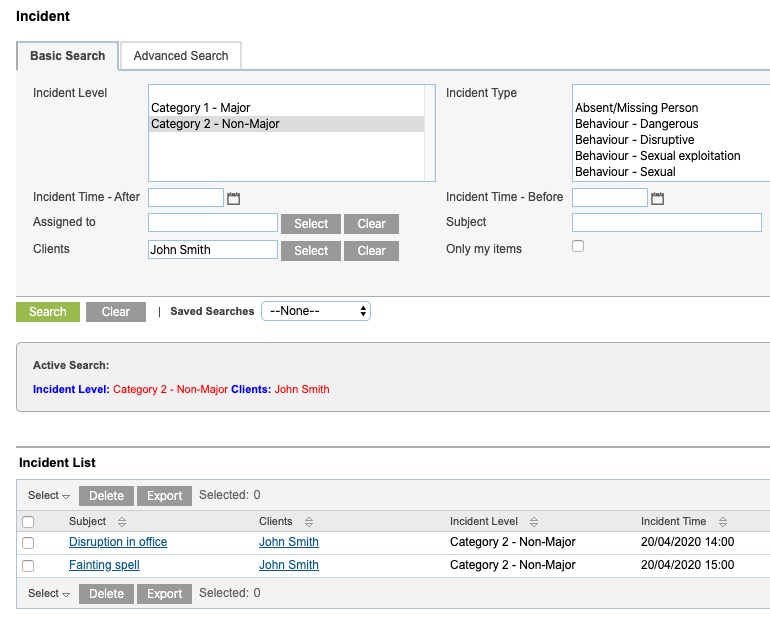
Task: Sort list by Clients column arrows
Action: point(308,522)
